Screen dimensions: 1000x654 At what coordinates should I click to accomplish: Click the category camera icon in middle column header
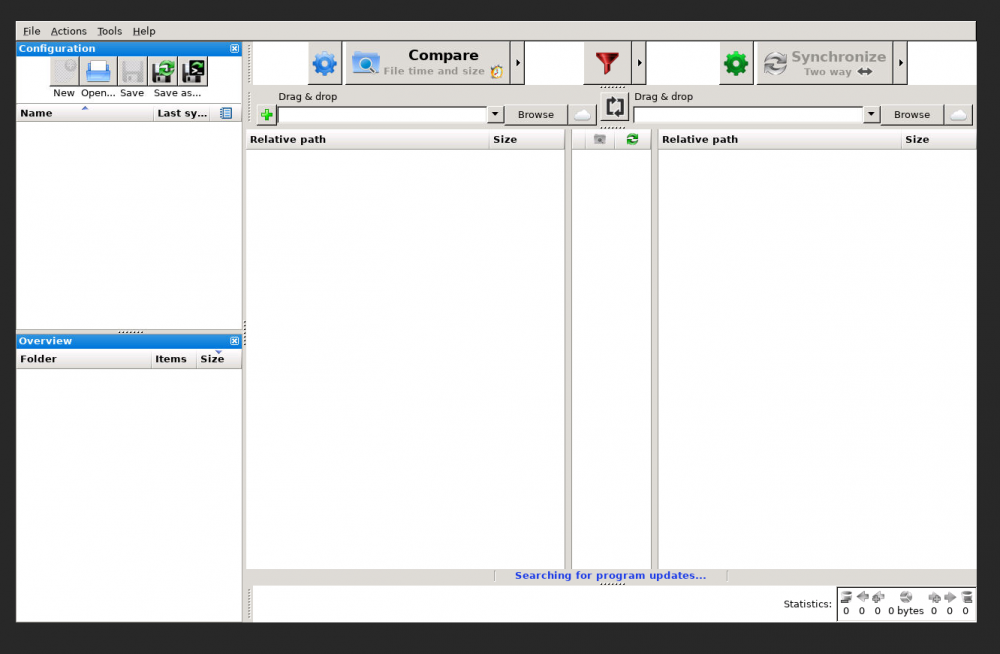click(599, 140)
